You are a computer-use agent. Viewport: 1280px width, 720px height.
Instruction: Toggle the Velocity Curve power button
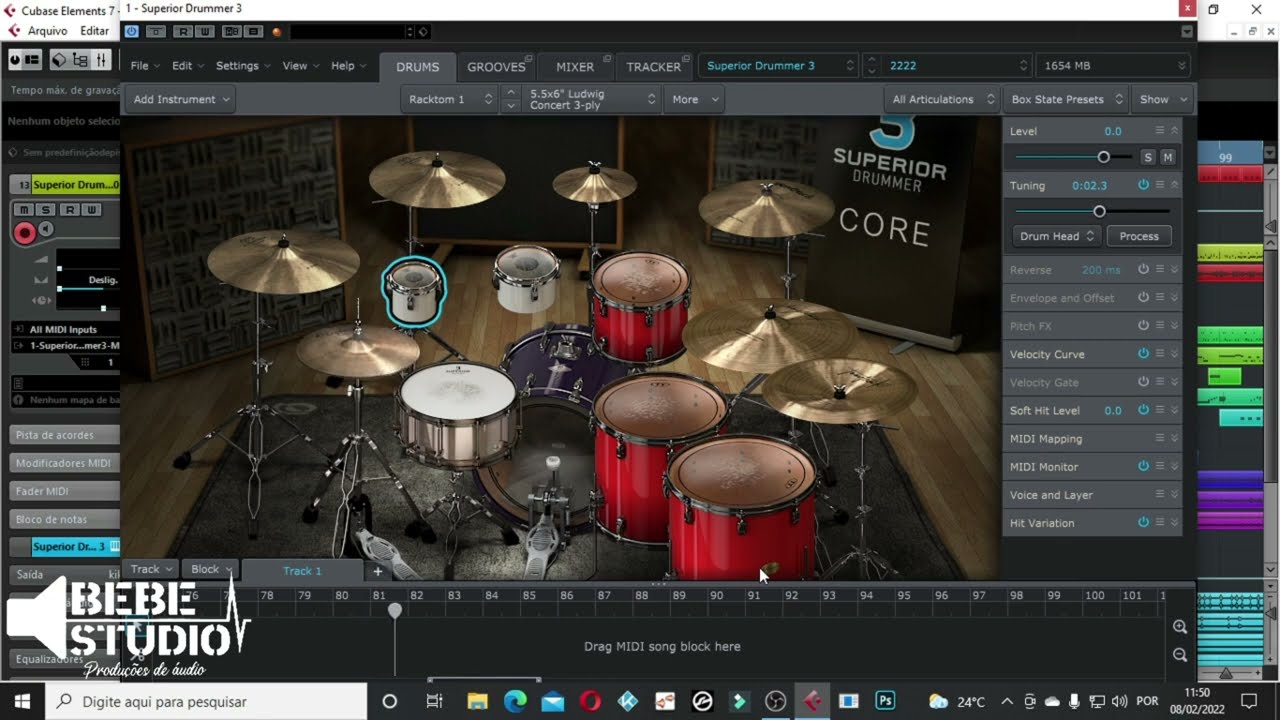click(1143, 353)
